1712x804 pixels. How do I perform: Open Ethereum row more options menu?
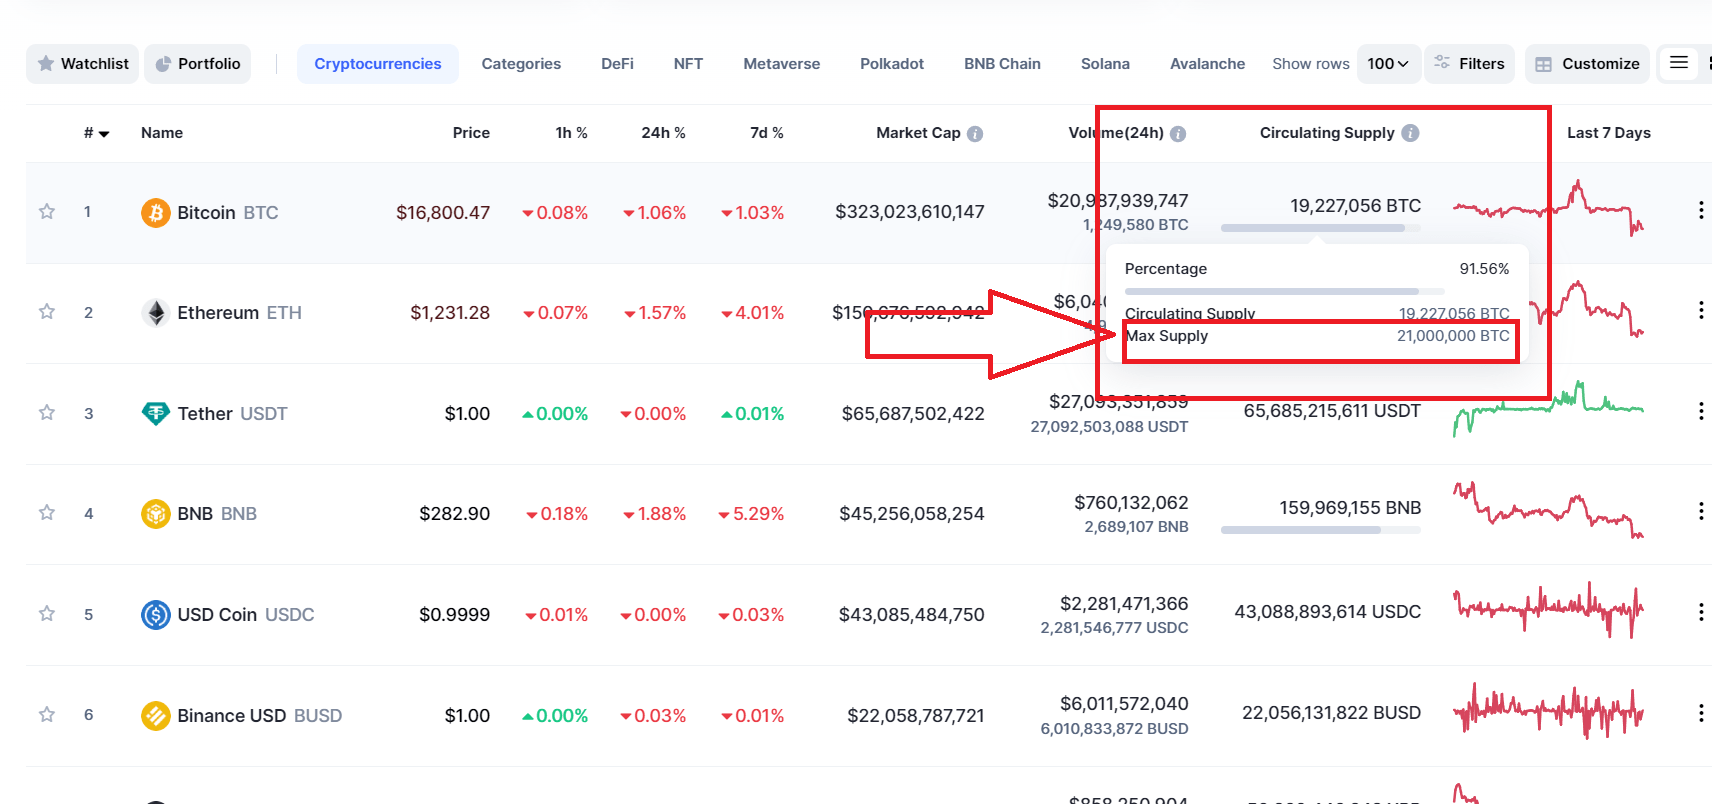pos(1701,310)
